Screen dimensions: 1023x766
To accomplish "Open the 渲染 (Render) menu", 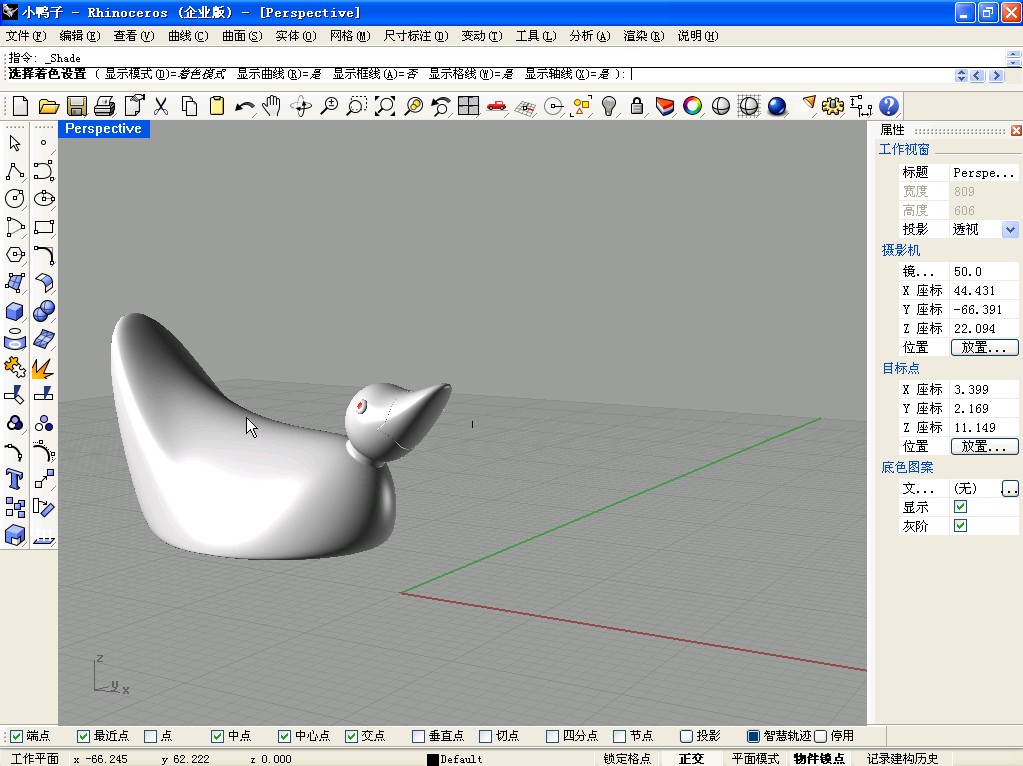I will [643, 36].
